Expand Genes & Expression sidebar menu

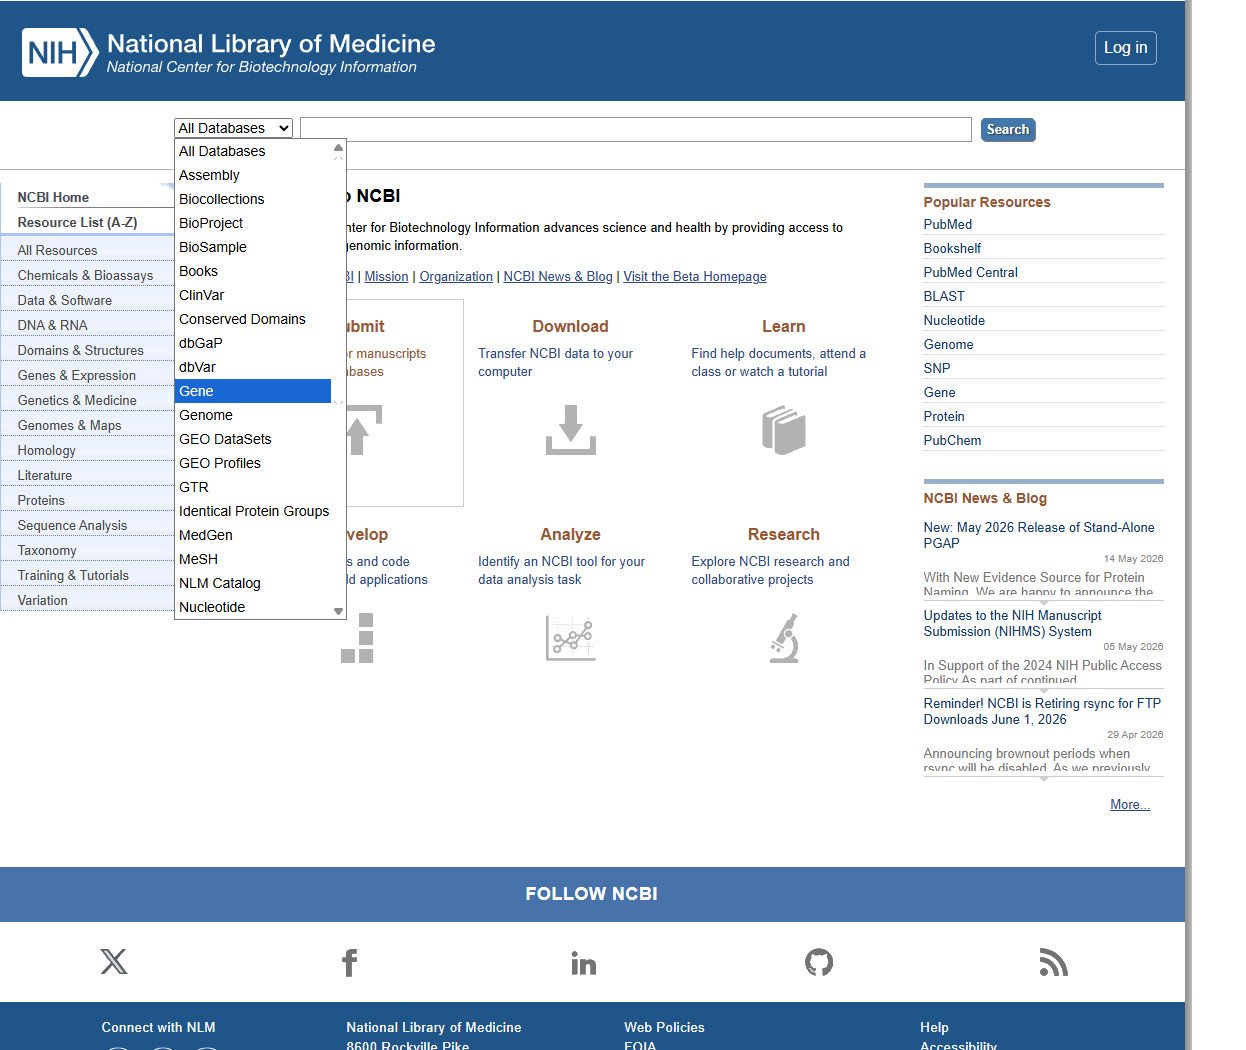[x=86, y=375]
